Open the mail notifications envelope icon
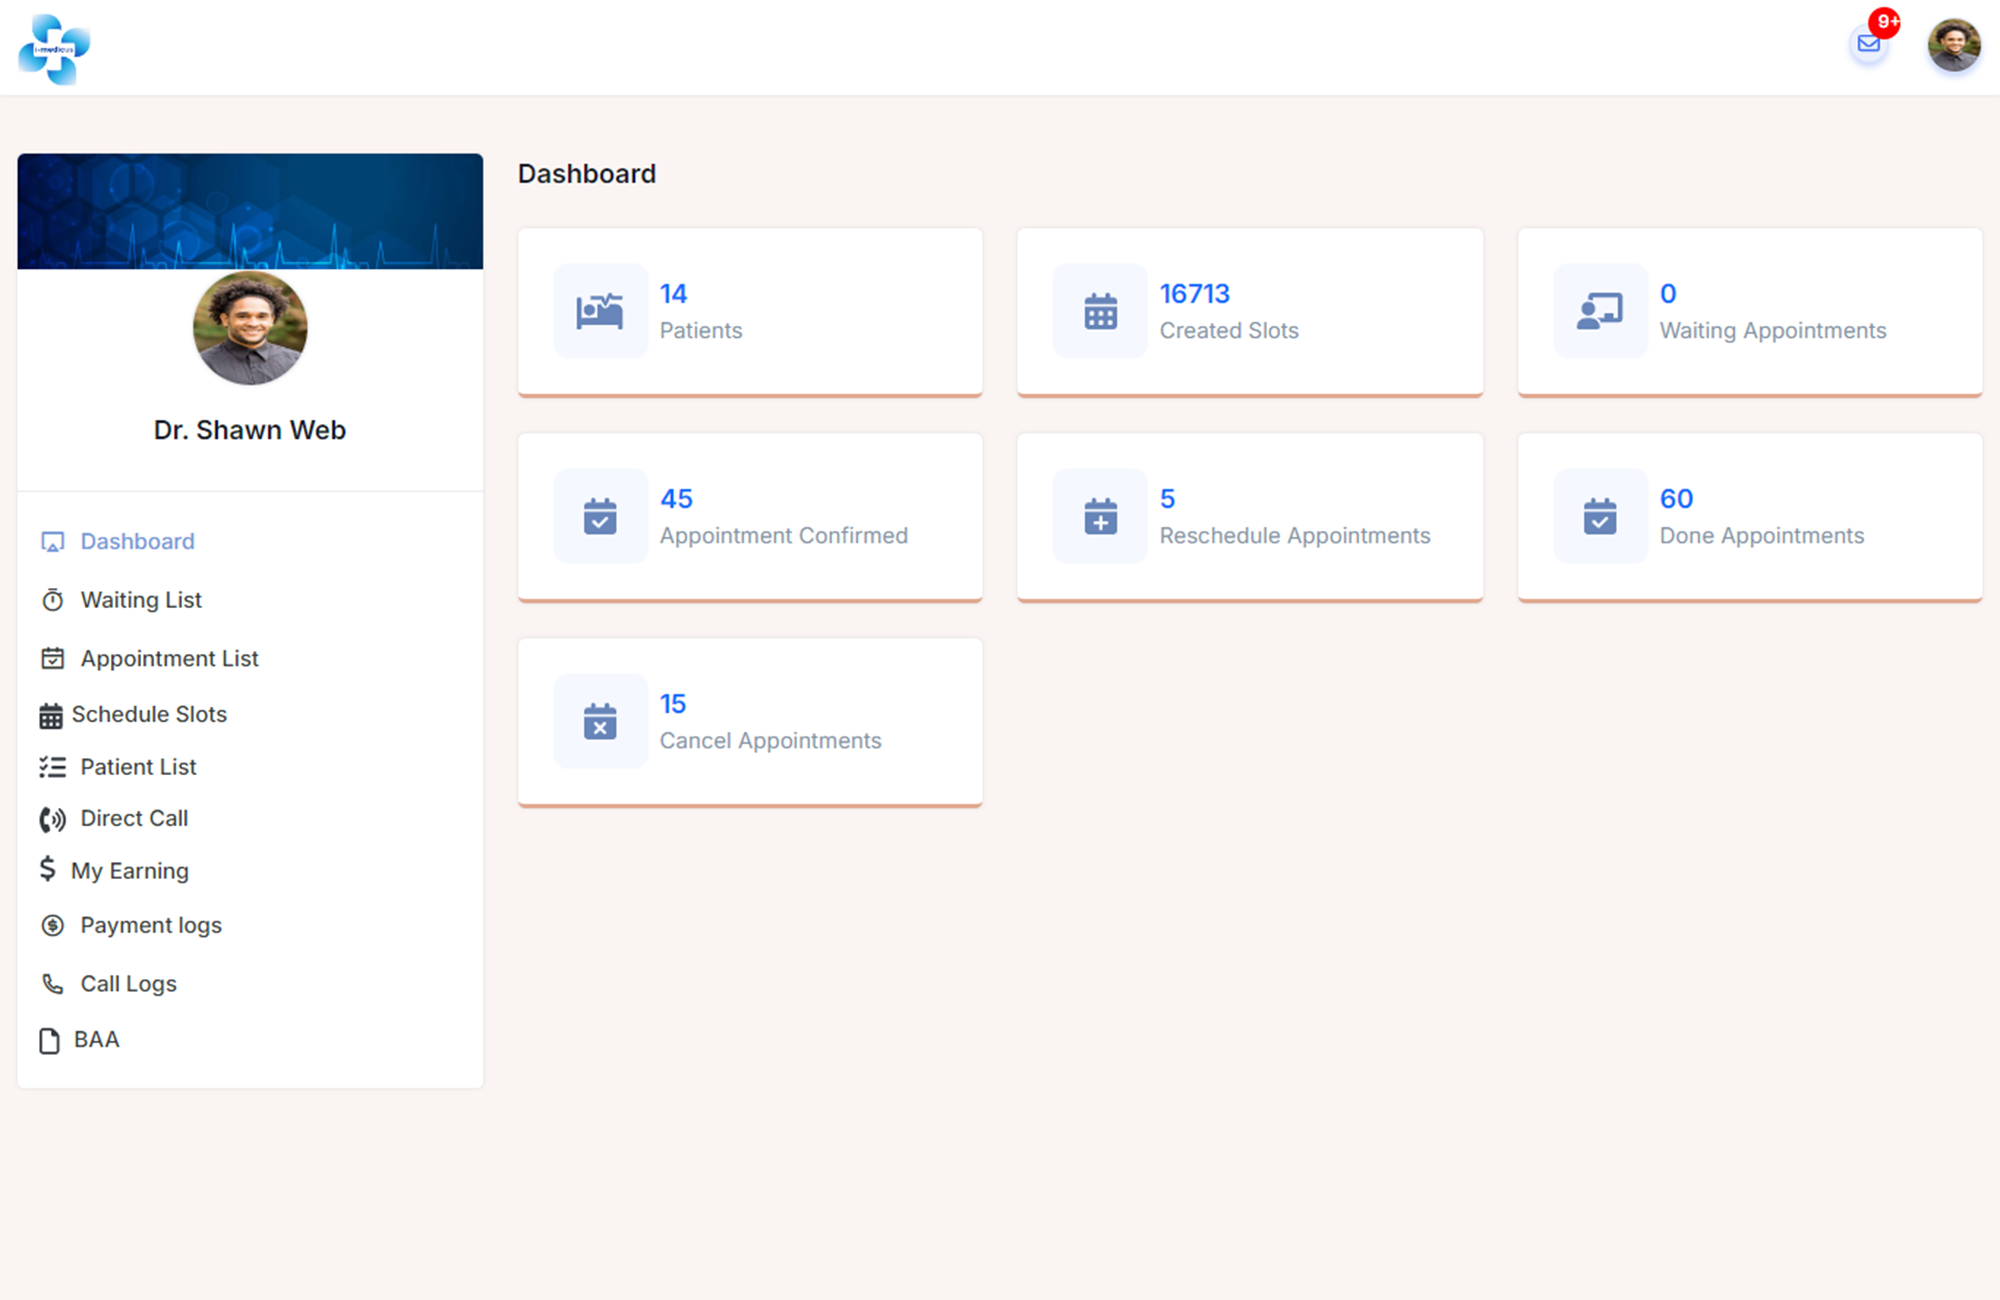 (x=1868, y=43)
